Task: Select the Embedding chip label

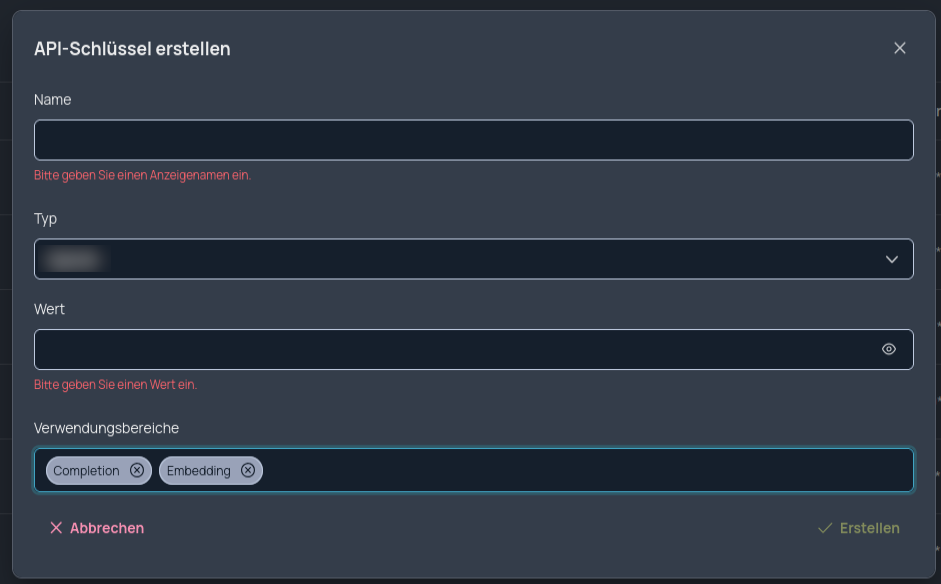Action: (x=199, y=471)
